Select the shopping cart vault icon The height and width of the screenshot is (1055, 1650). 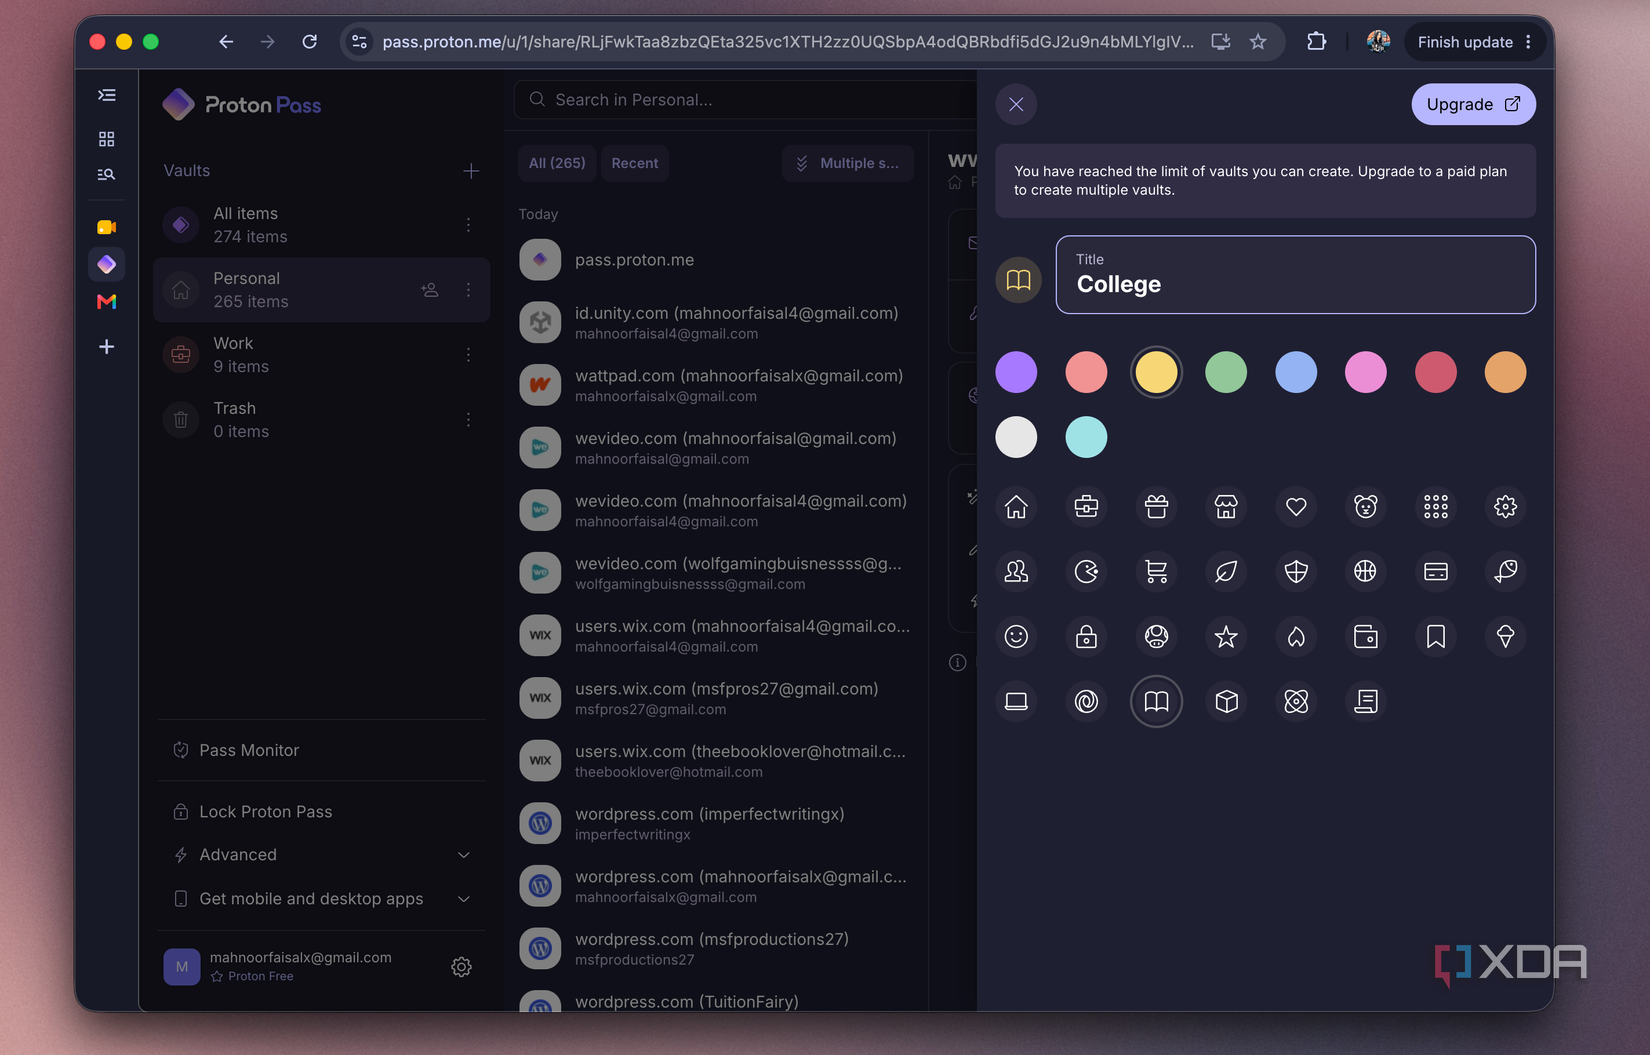coord(1156,571)
